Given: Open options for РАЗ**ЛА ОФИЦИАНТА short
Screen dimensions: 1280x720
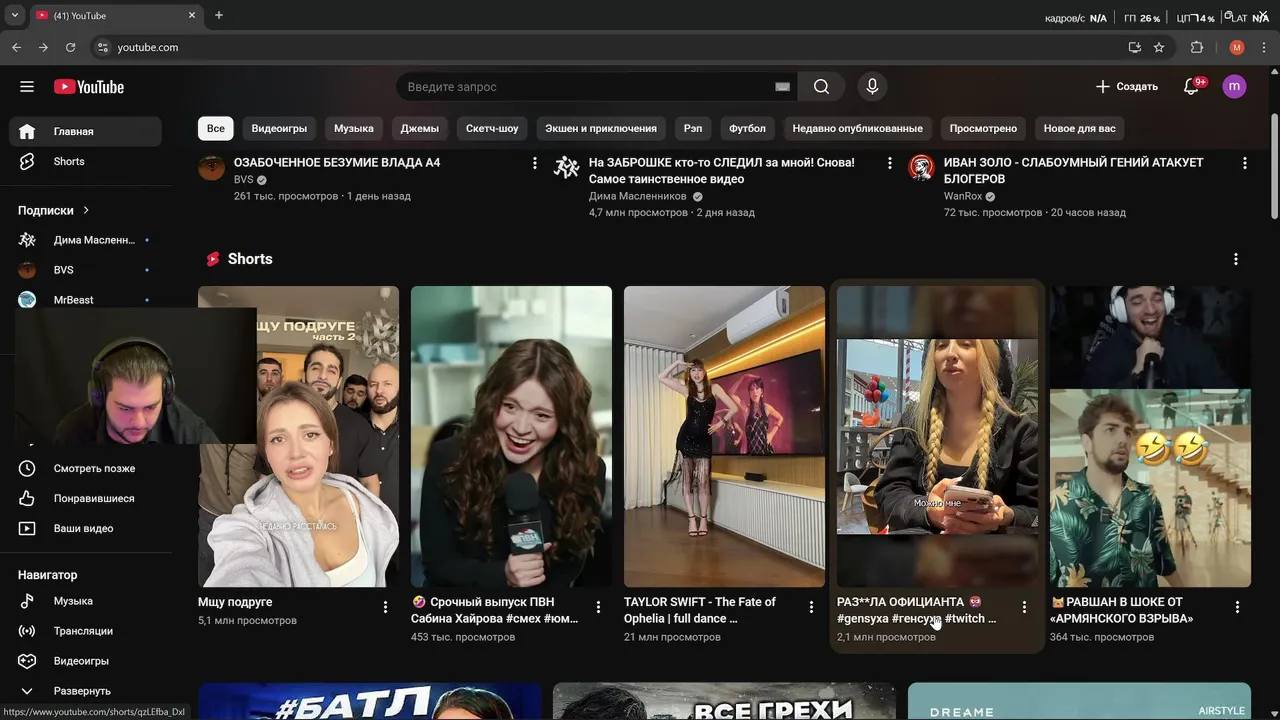Looking at the screenshot, I should (1024, 607).
